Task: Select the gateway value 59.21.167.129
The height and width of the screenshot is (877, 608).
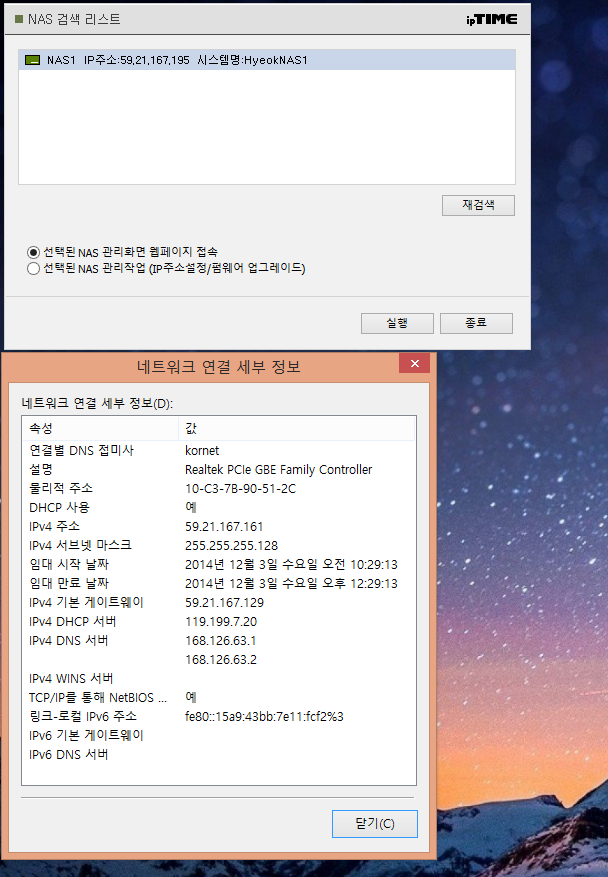Action: pyautogui.click(x=224, y=602)
